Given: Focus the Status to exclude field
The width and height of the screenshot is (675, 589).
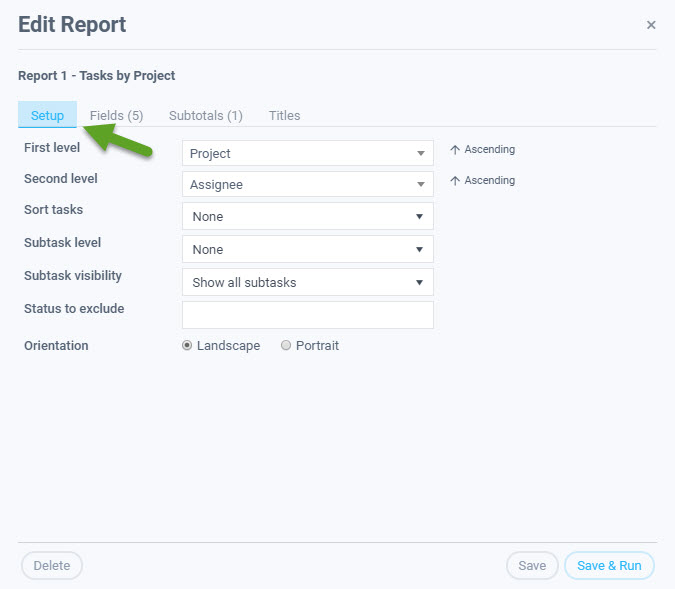Looking at the screenshot, I should point(308,315).
